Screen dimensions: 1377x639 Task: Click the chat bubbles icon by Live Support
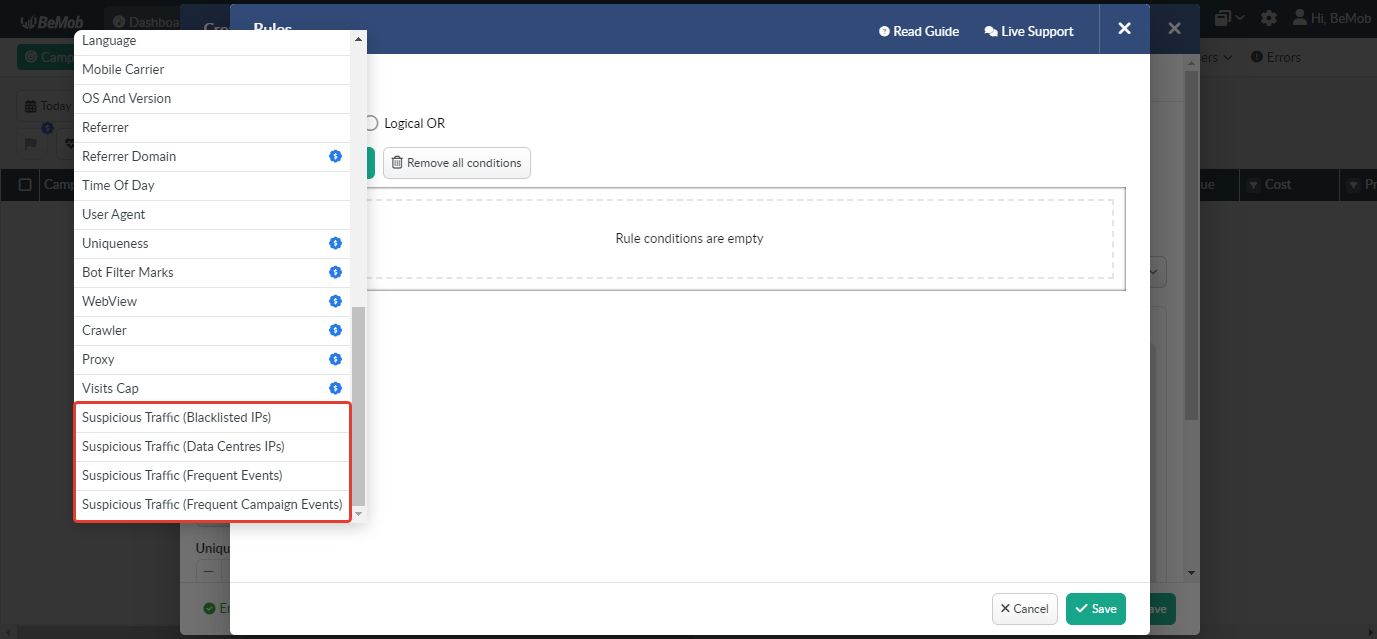coord(991,32)
